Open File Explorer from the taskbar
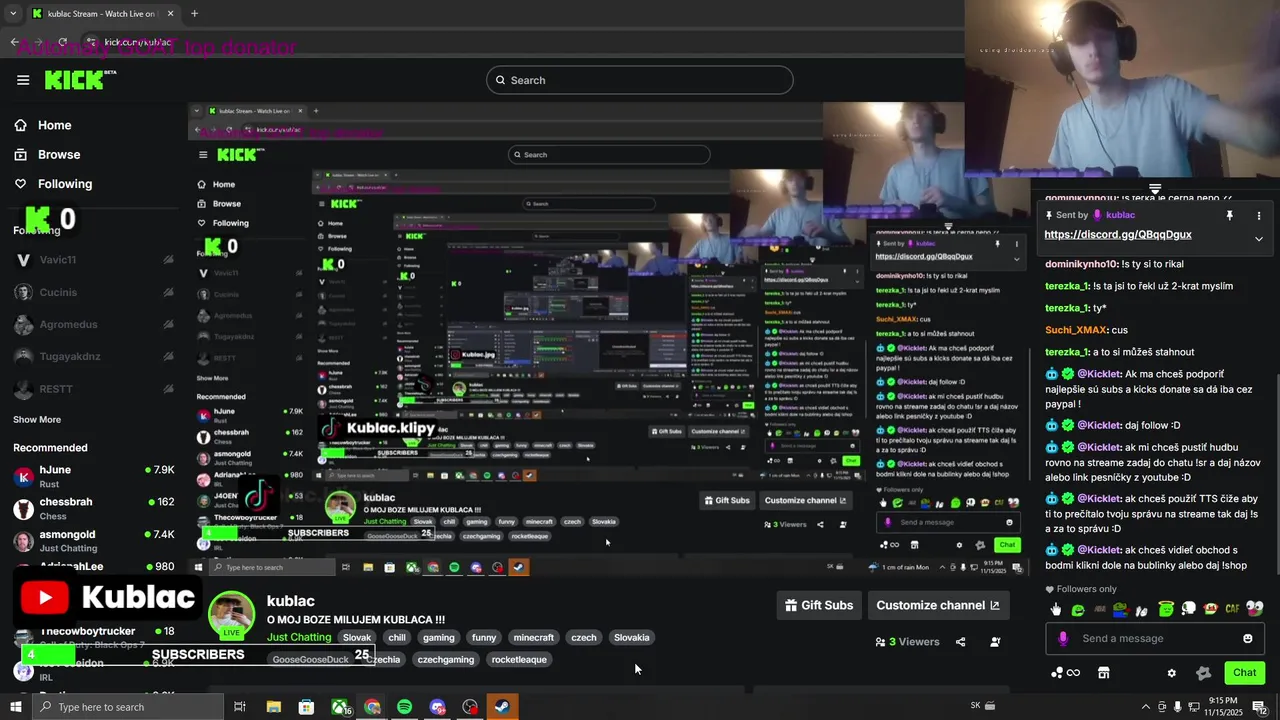Image resolution: width=1280 pixels, height=720 pixels. [x=273, y=707]
